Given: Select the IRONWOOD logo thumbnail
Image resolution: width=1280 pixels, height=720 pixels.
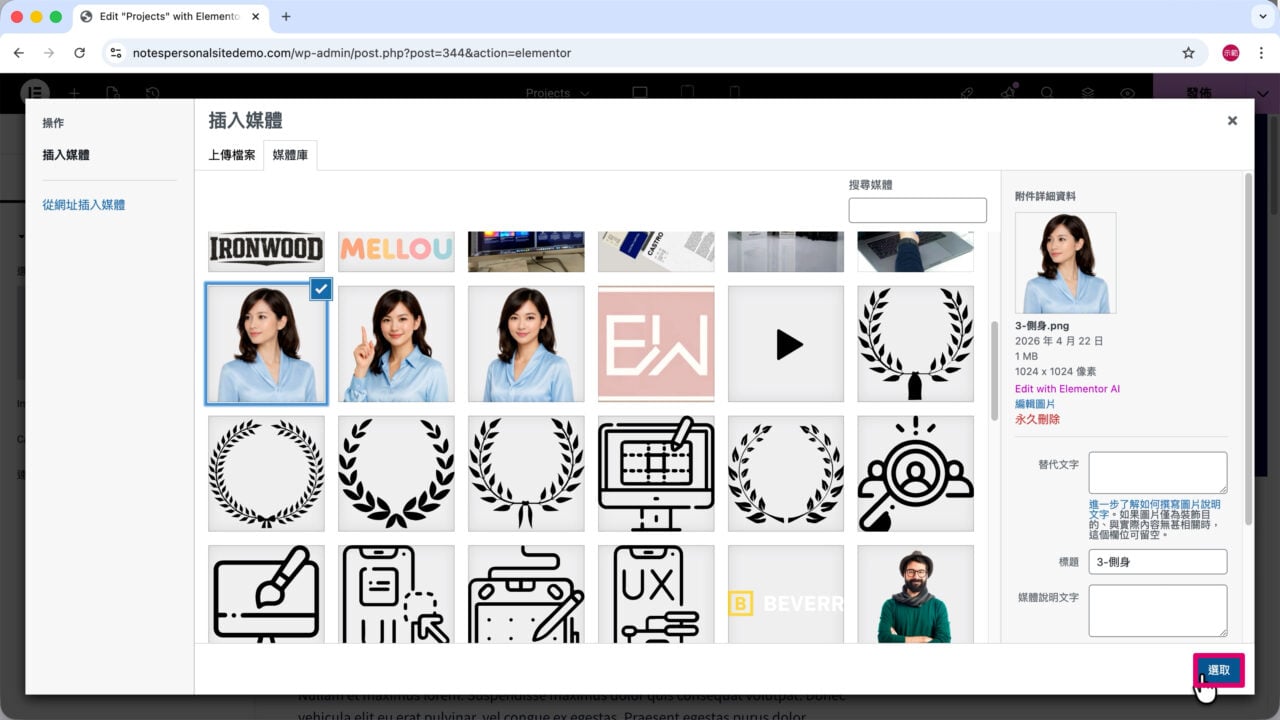Looking at the screenshot, I should click(266, 251).
